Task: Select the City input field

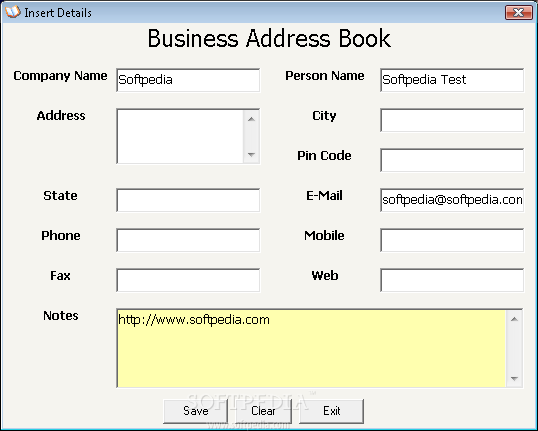Action: [452, 120]
